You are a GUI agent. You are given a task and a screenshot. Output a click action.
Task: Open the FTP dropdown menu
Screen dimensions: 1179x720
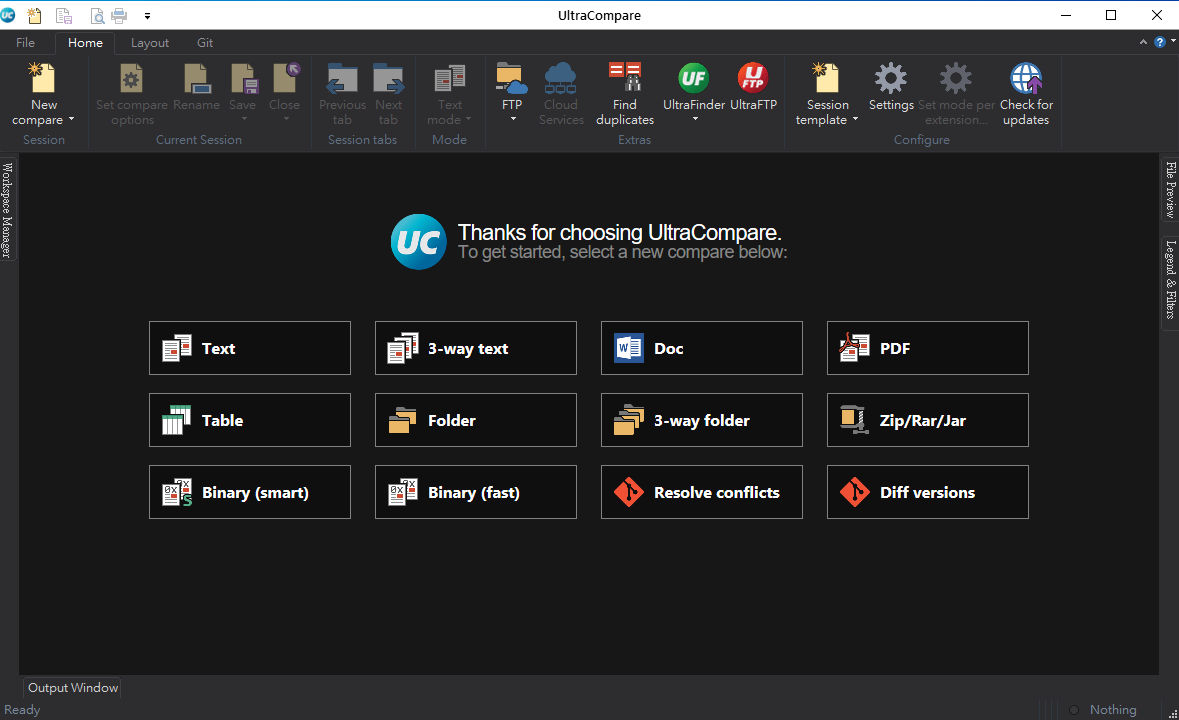[512, 119]
